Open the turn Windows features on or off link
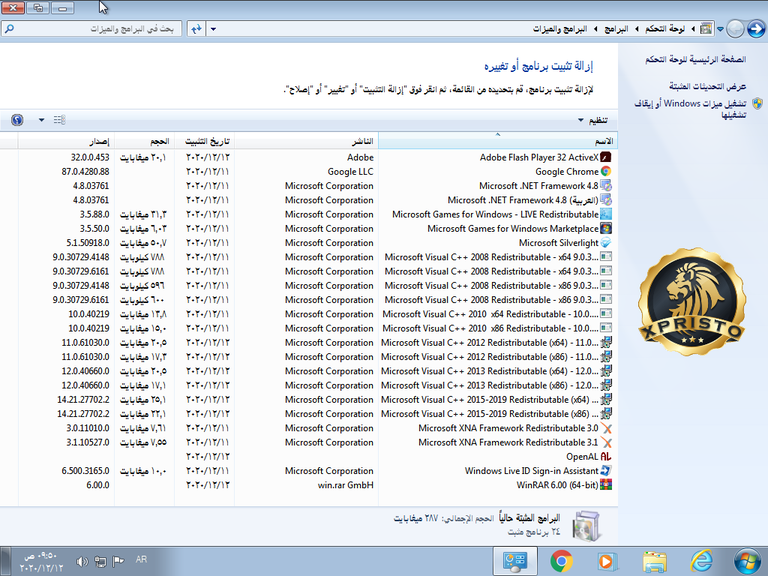The height and width of the screenshot is (576, 768). [690, 109]
